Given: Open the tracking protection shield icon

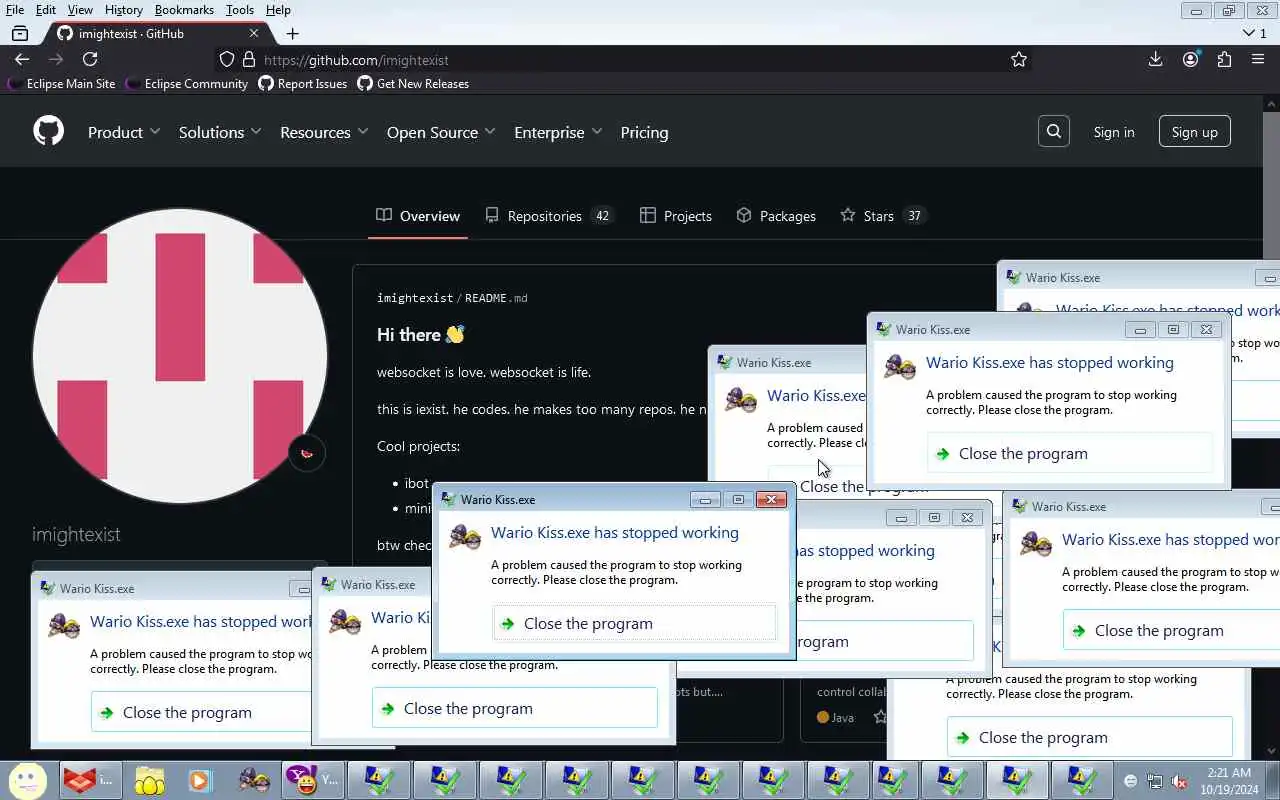Looking at the screenshot, I should click(227, 60).
